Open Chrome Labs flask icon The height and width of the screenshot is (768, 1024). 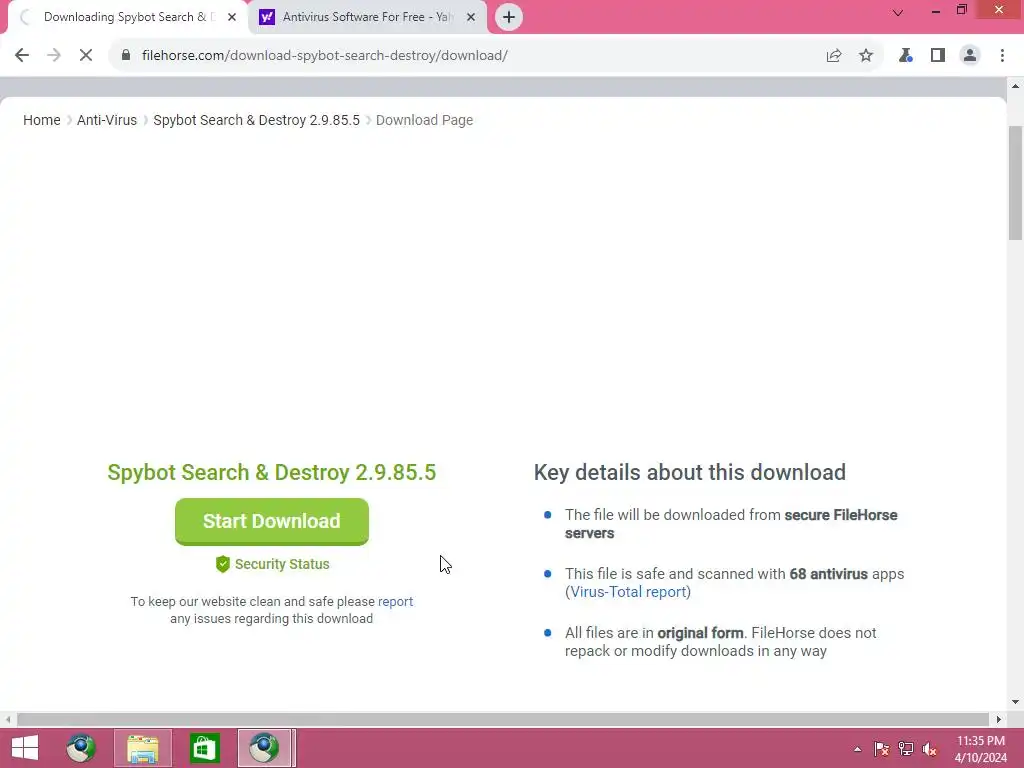click(905, 56)
